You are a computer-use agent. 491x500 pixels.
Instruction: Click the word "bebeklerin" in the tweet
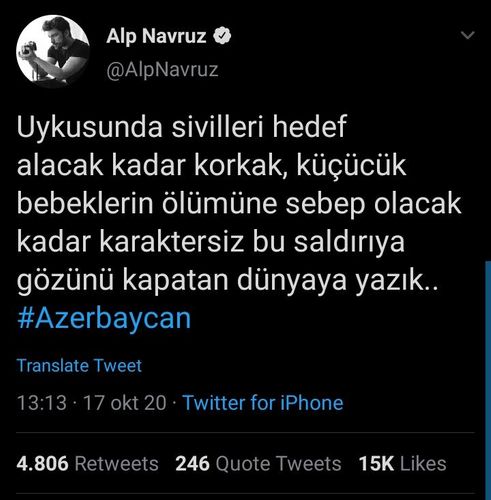pos(85,203)
